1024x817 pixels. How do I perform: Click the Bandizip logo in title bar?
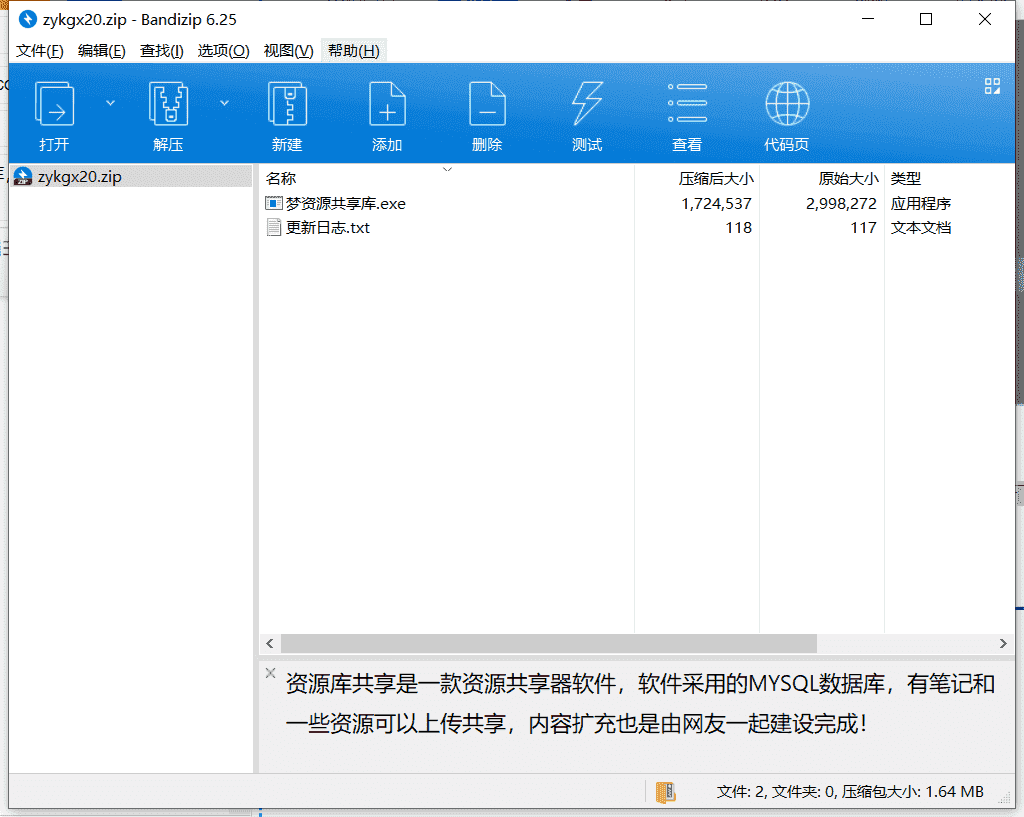coord(27,20)
